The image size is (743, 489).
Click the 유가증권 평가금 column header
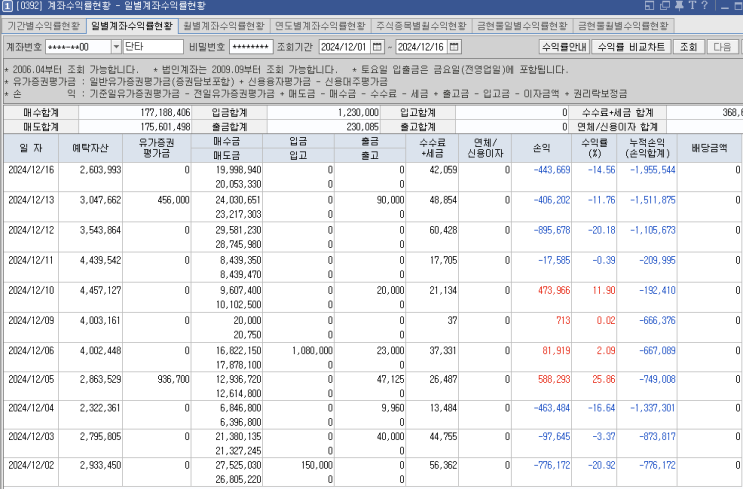coord(156,148)
